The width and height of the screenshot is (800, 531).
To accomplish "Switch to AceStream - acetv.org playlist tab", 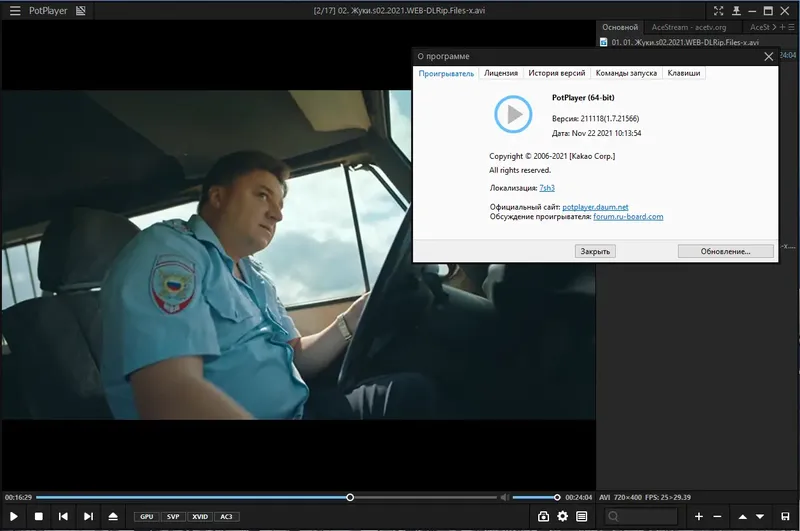I will (x=689, y=27).
